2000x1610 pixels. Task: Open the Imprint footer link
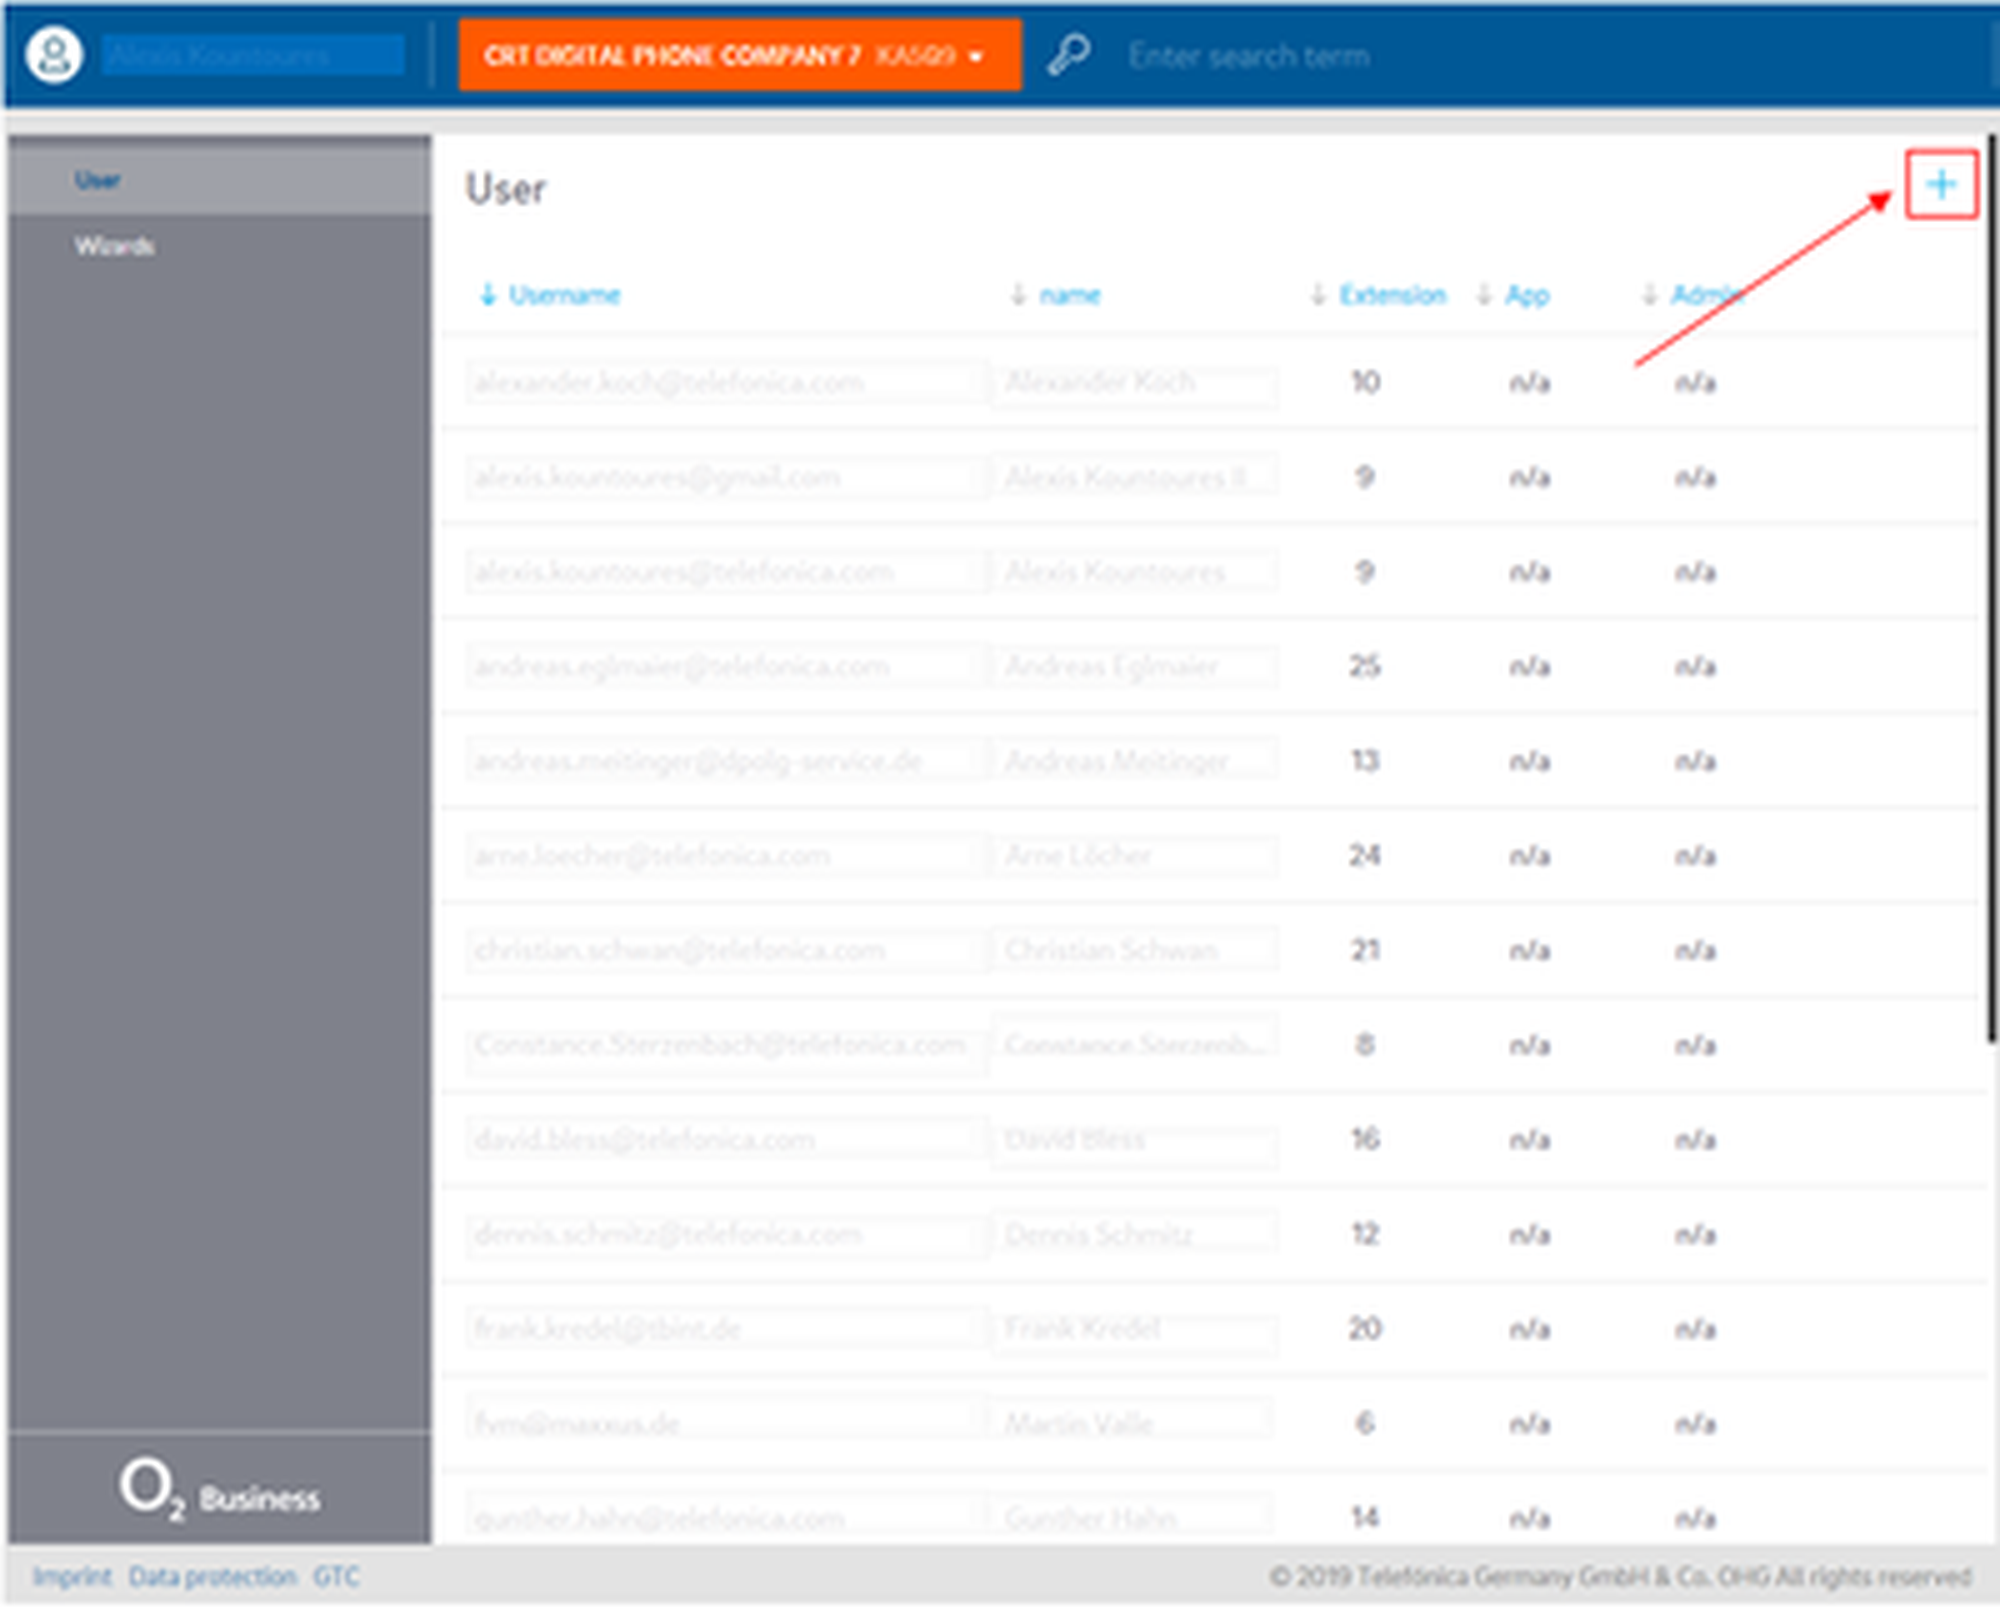pyautogui.click(x=72, y=1576)
